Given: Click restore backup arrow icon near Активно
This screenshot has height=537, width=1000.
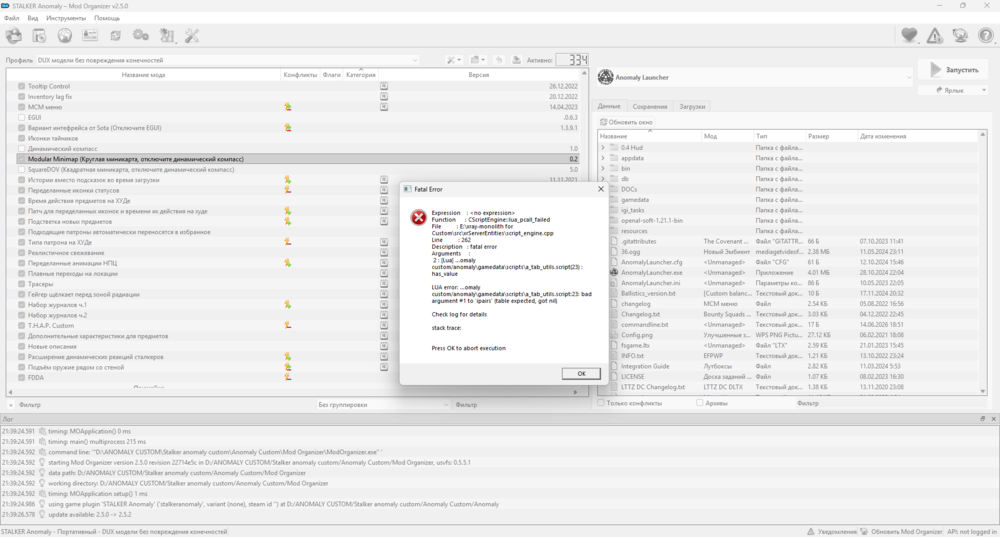Looking at the screenshot, I should click(x=499, y=60).
